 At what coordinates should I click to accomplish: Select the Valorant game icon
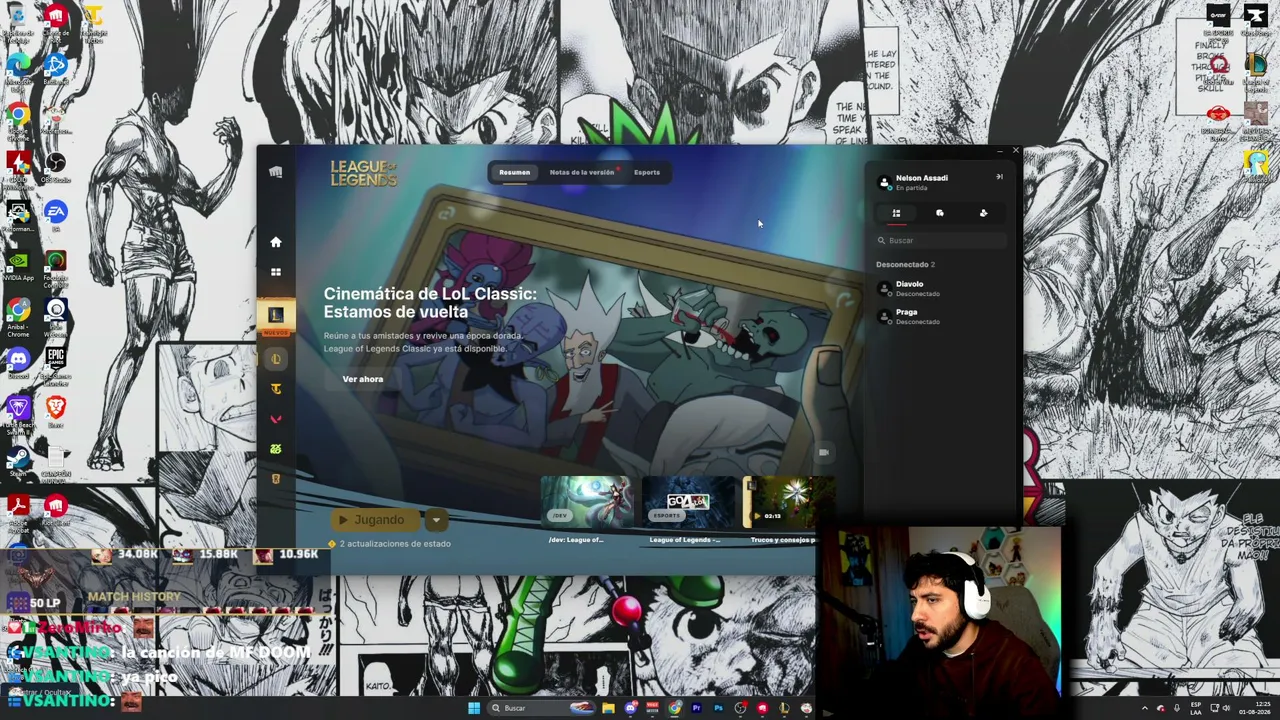(x=276, y=419)
